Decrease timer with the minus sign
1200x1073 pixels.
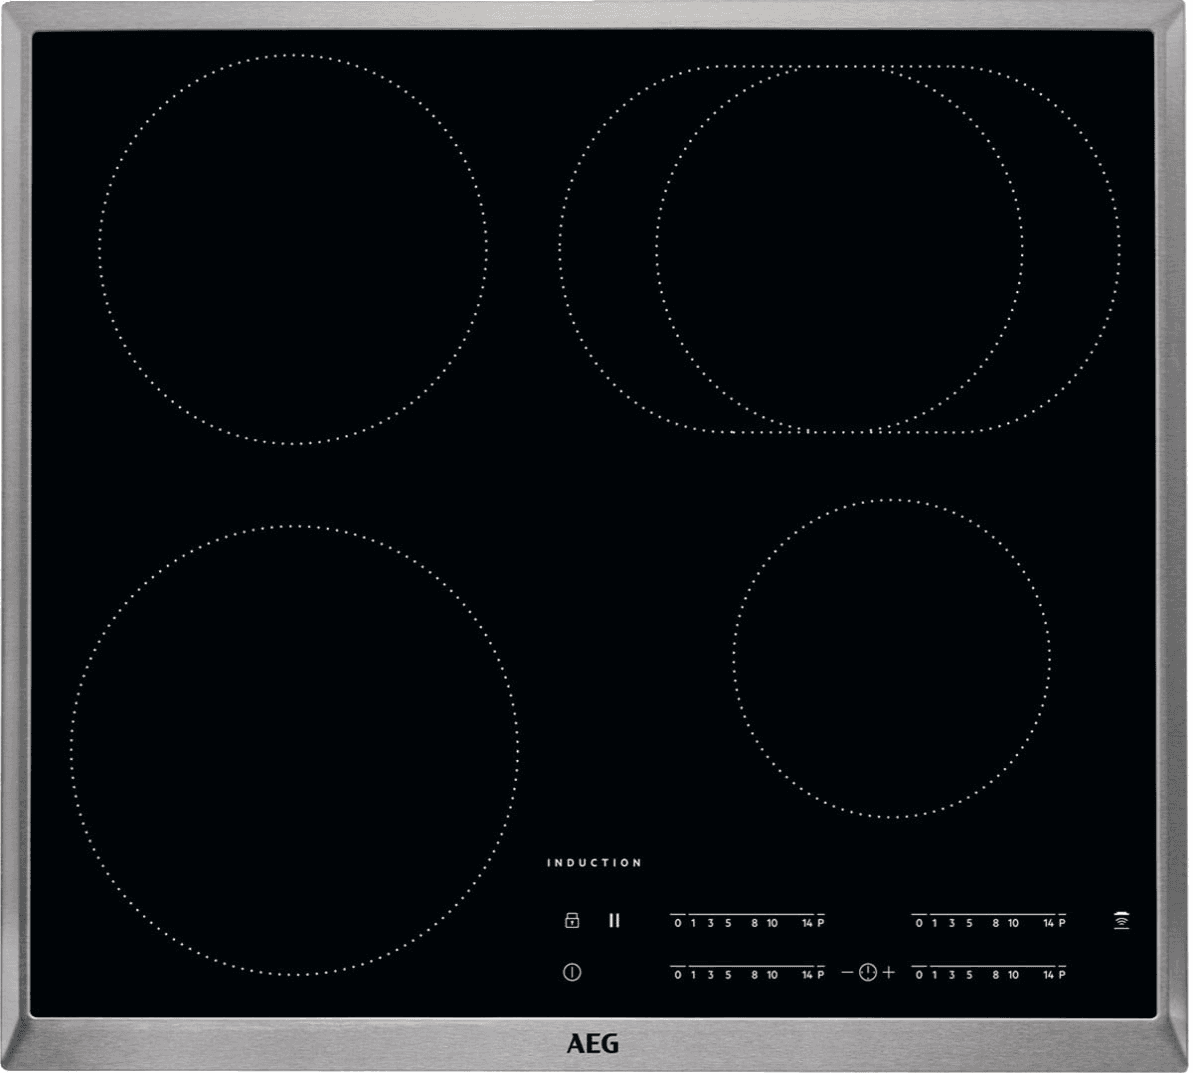click(847, 972)
